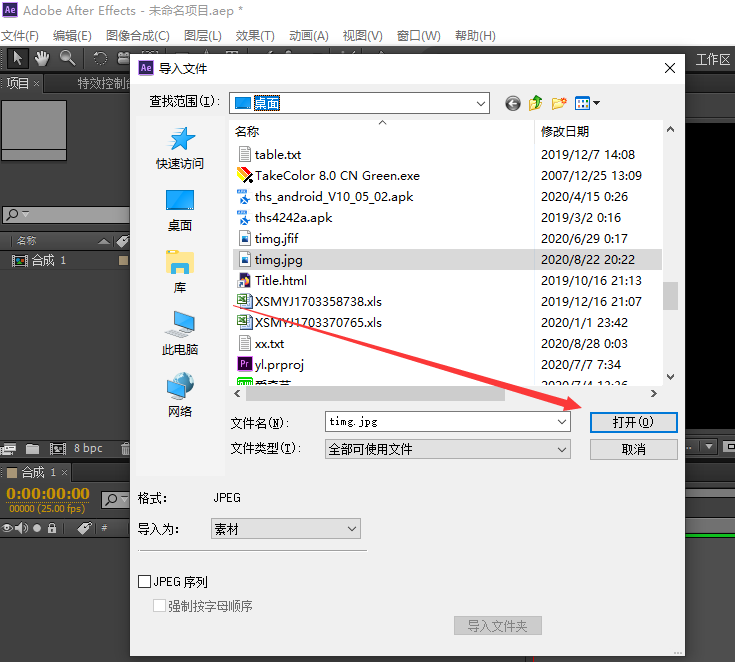This screenshot has height=662, width=735.
Task: Open Network location
Action: [180, 395]
